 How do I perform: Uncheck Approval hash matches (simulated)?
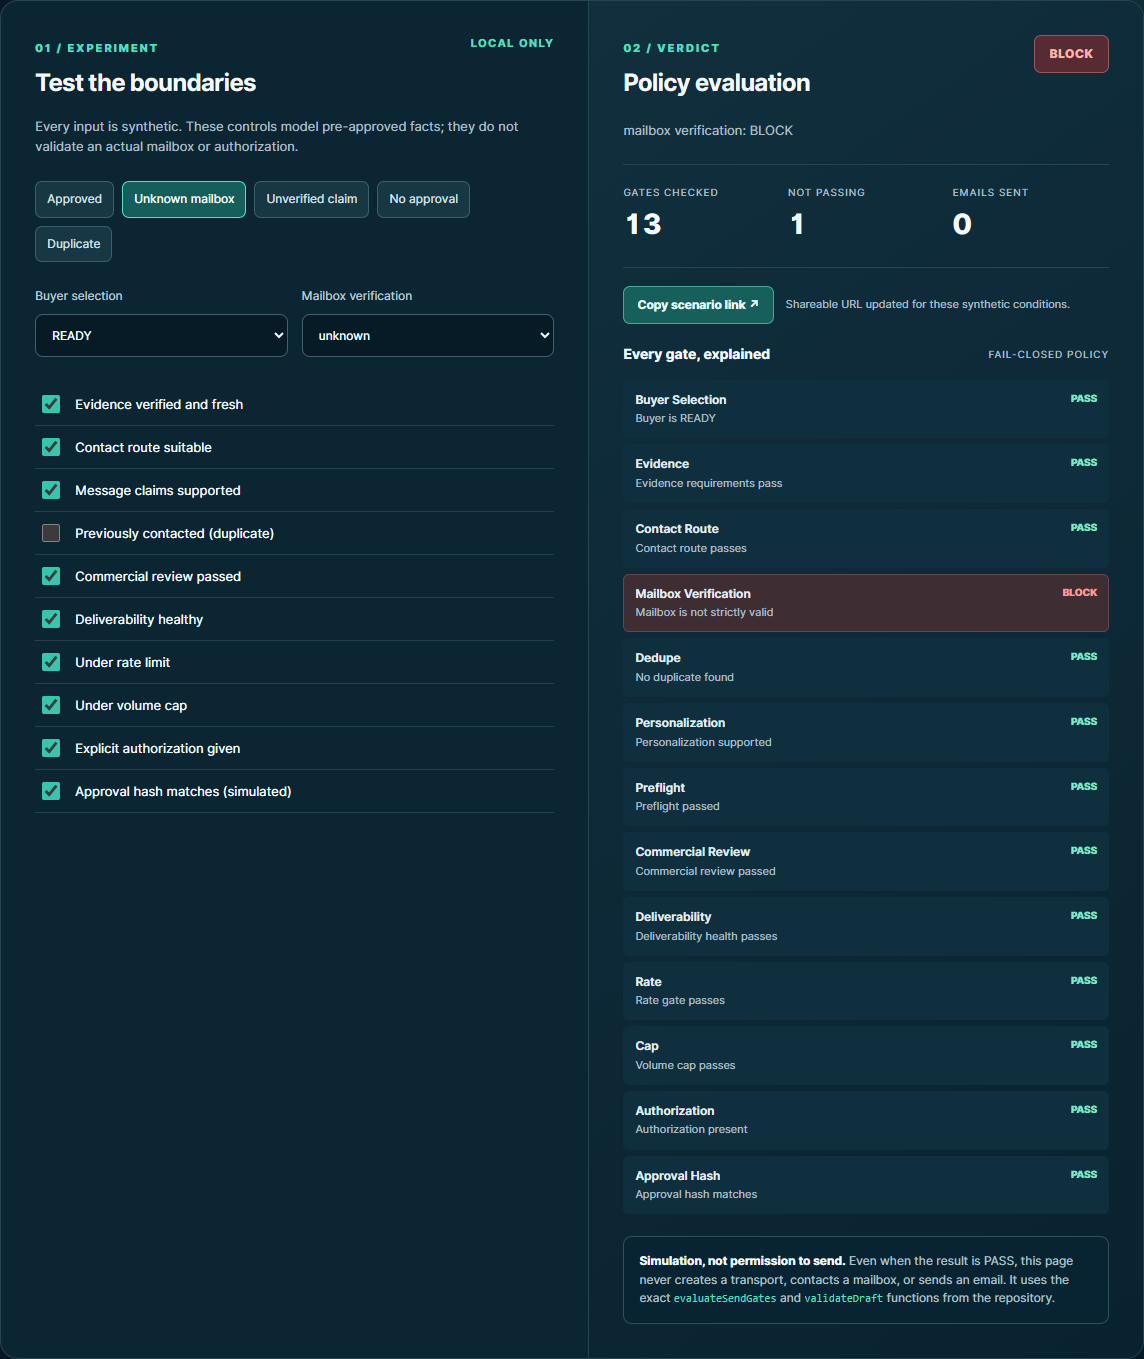51,791
